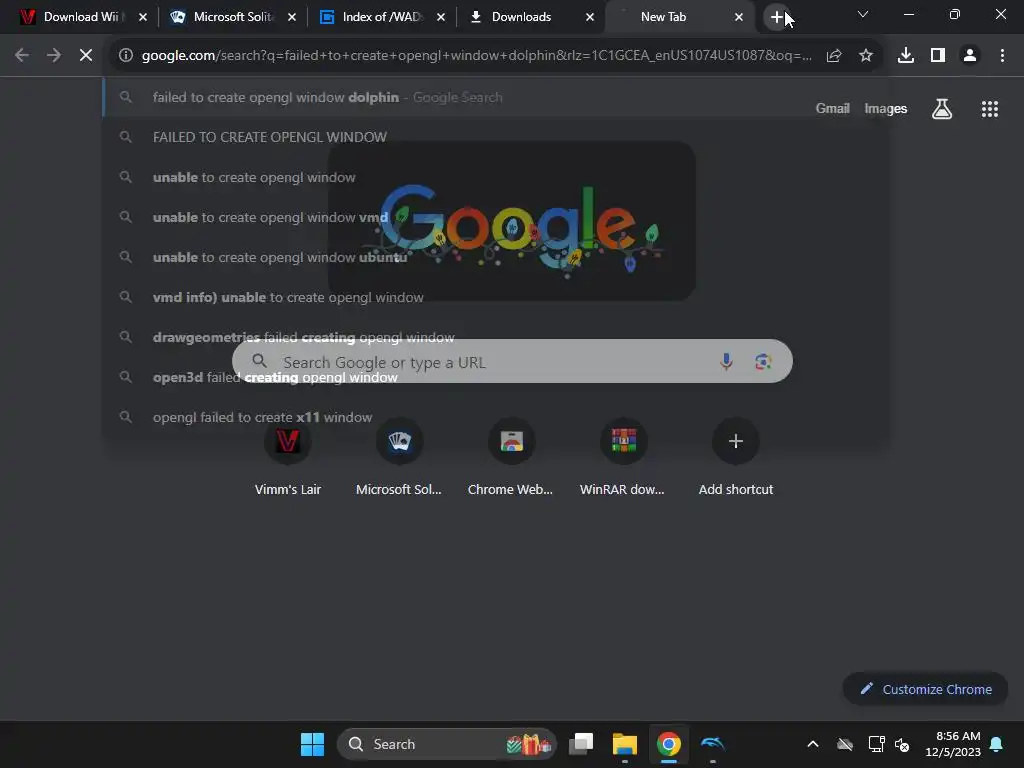The width and height of the screenshot is (1024, 768).
Task: Open a new tab with the plus button
Action: [776, 17]
